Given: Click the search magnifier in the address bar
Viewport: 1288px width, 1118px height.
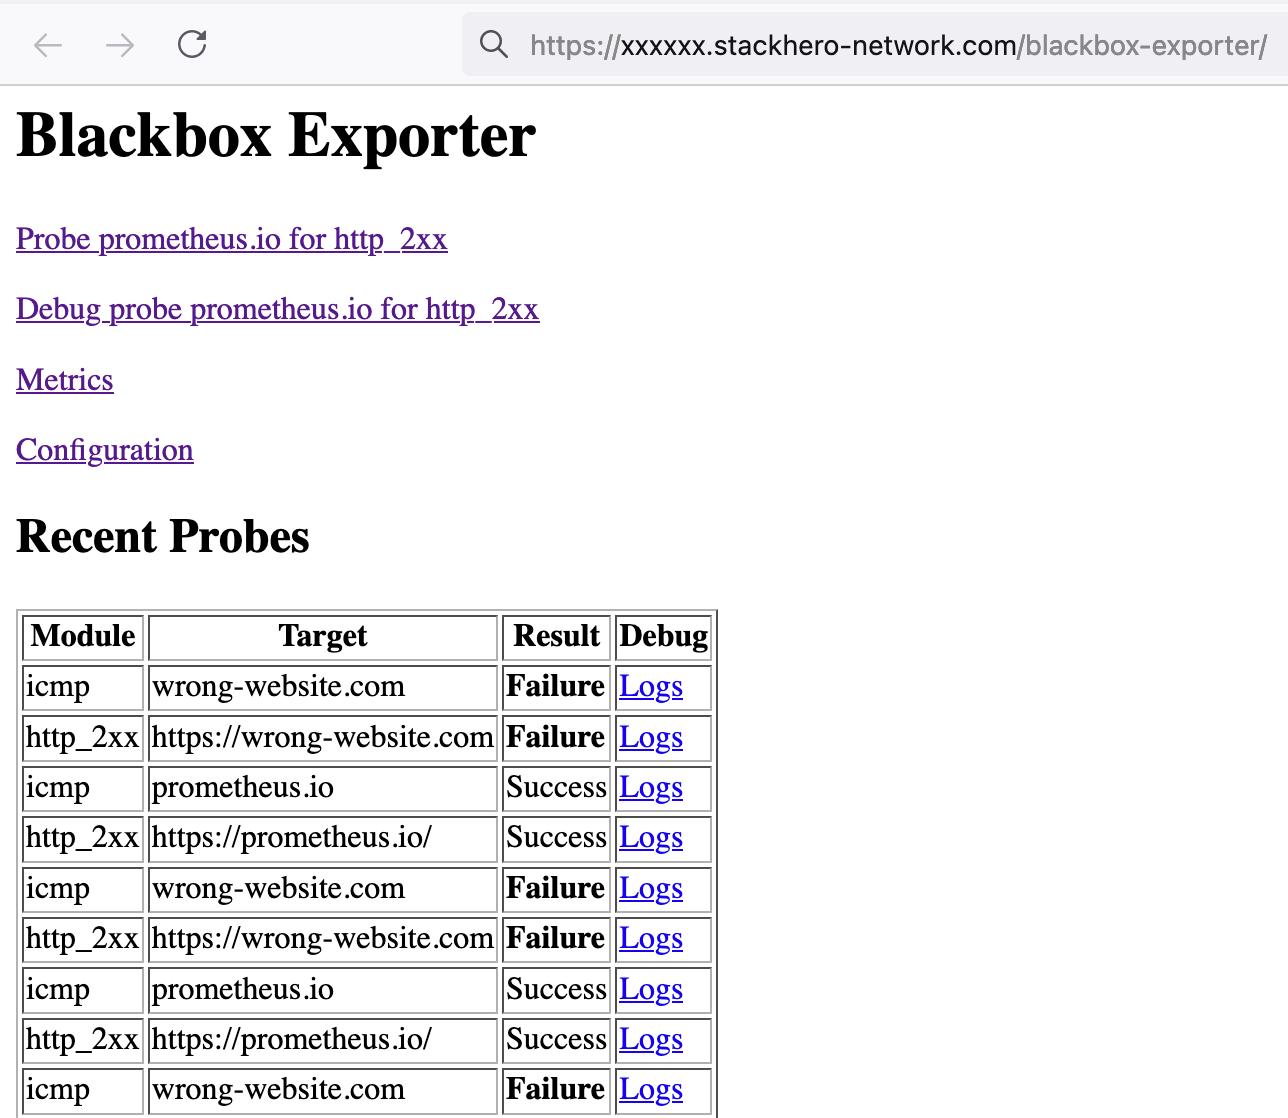Looking at the screenshot, I should point(494,44).
